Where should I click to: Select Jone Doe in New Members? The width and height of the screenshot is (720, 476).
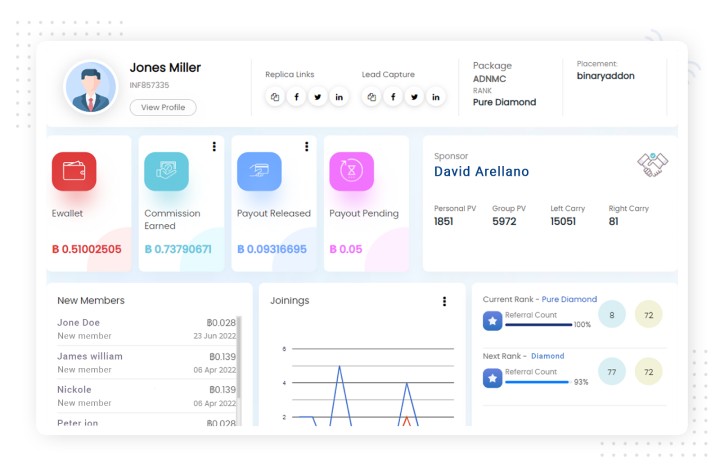[x=79, y=323]
